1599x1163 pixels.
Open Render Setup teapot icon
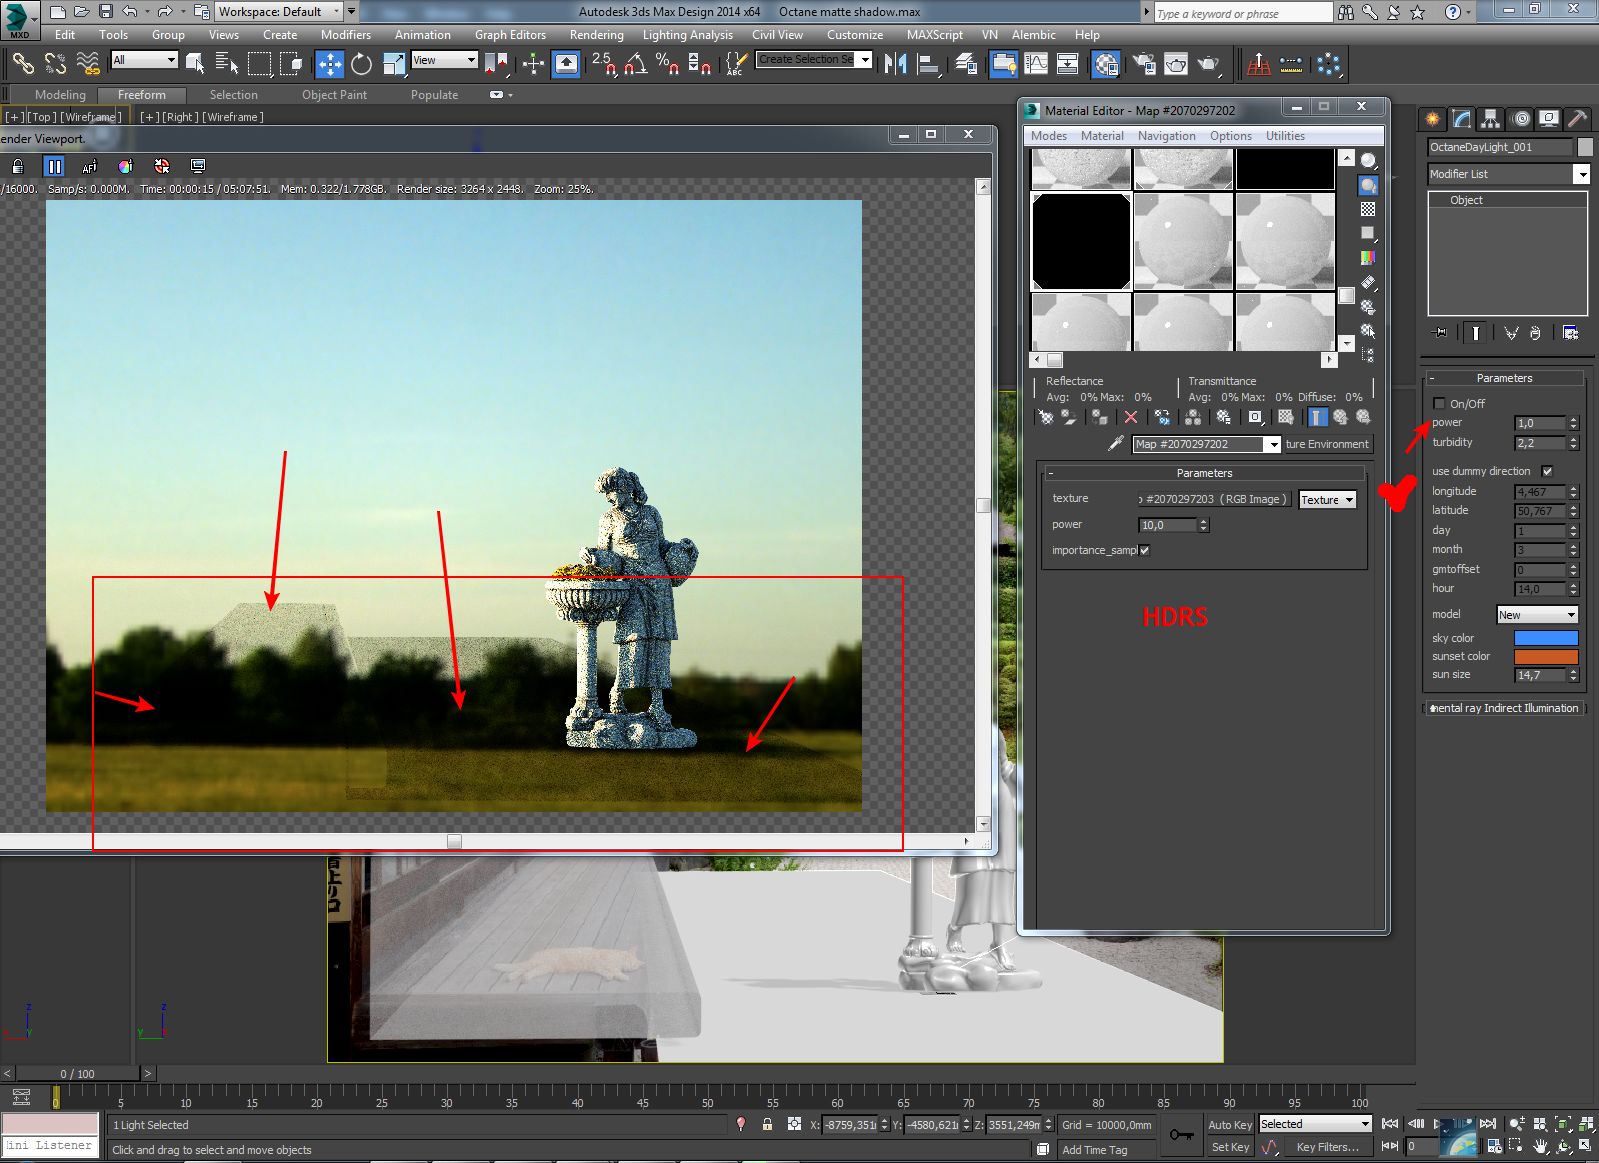1144,64
